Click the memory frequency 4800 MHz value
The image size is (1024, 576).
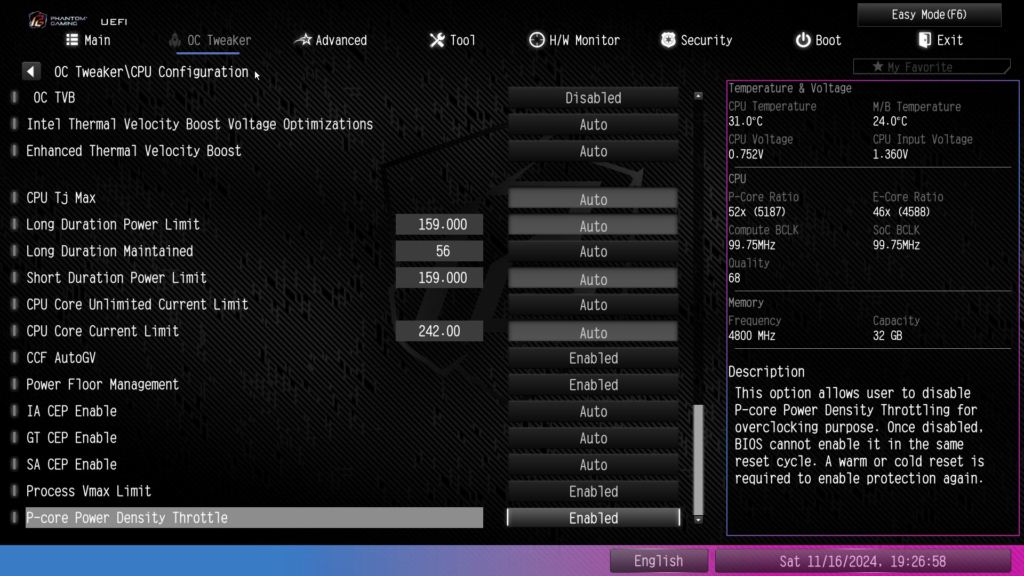coord(752,336)
